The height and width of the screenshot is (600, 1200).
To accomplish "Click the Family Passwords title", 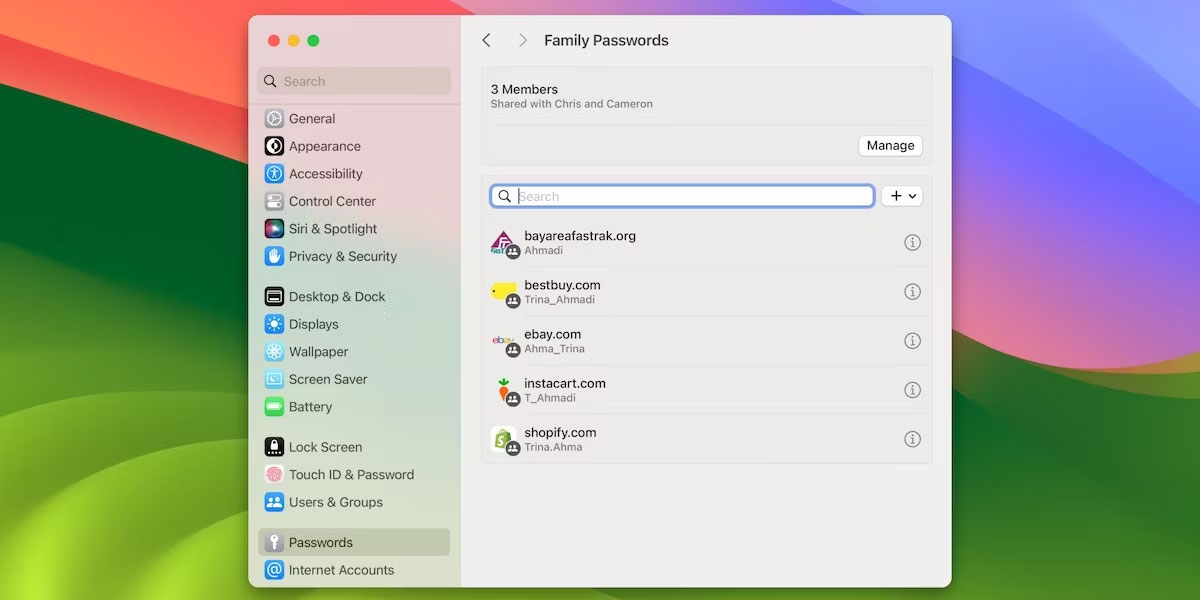I will [x=606, y=41].
